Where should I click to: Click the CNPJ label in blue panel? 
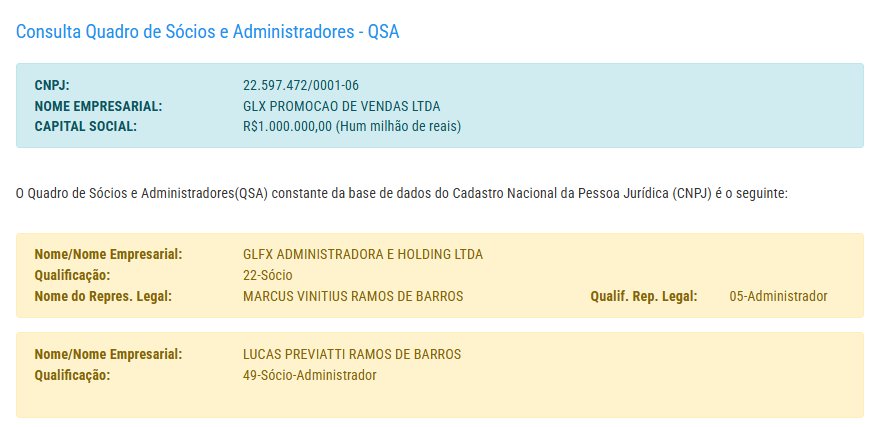[52, 85]
